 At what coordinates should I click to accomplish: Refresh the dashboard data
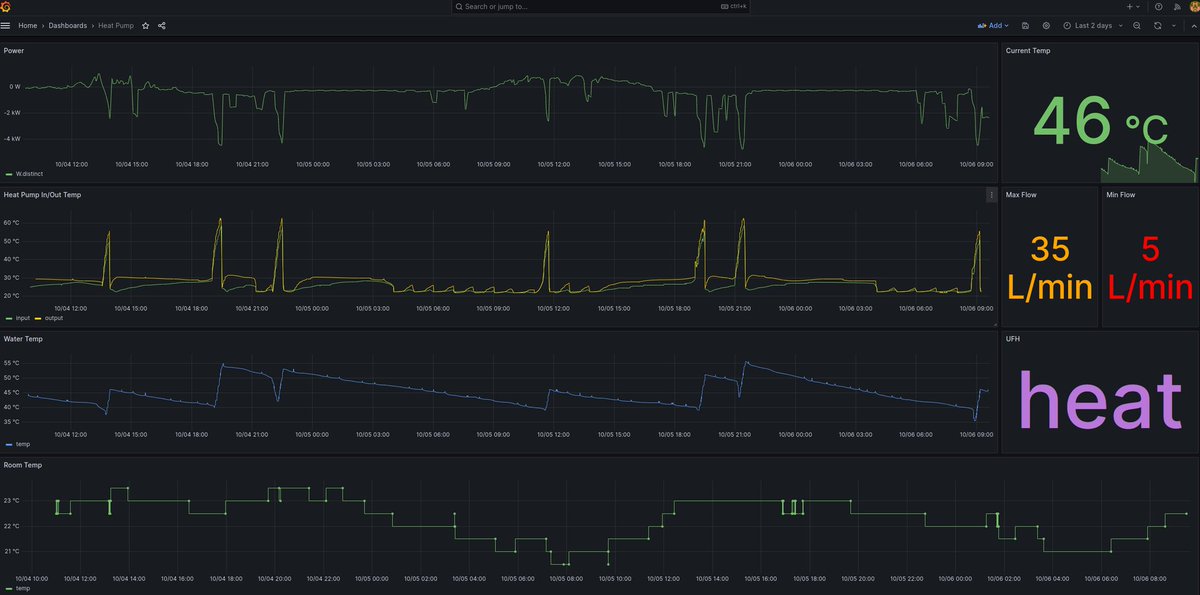point(1157,26)
